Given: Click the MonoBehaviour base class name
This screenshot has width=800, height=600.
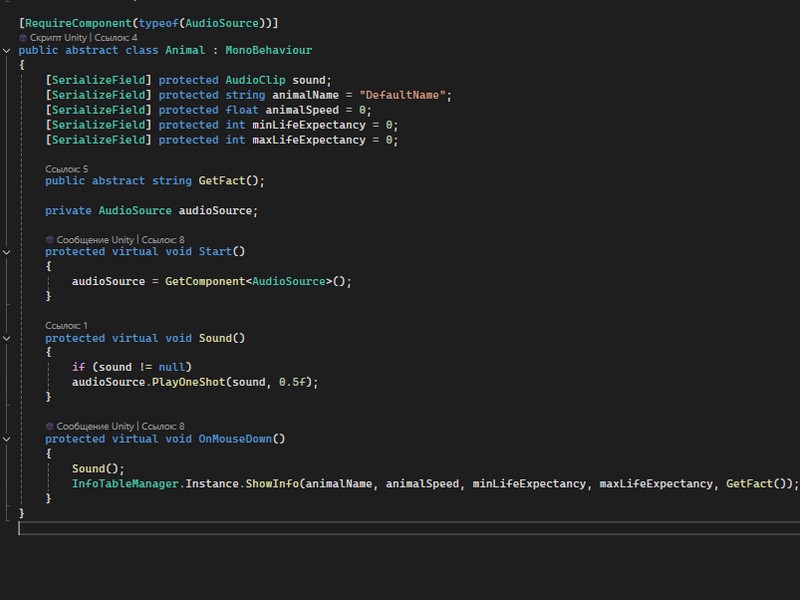Looking at the screenshot, I should 268,50.
